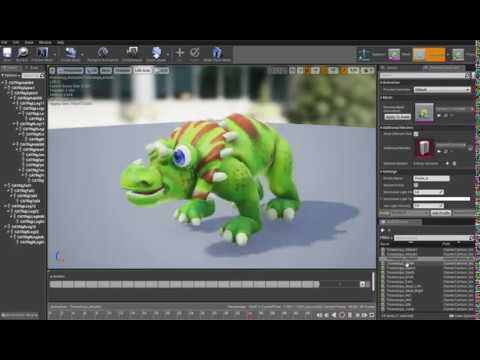Select the Preview Scene Settings tab
Screen dimensions: 480x360
444,68
